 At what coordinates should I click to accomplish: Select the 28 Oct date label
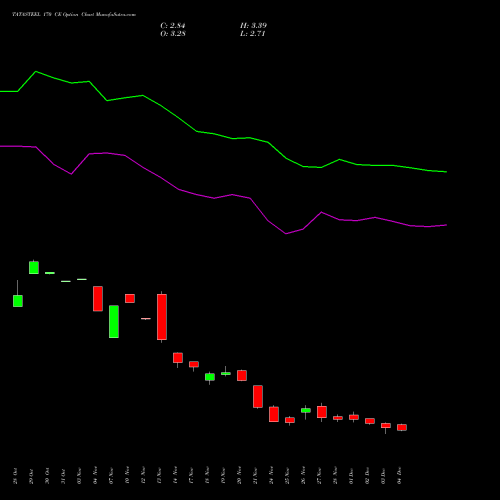coord(15,476)
